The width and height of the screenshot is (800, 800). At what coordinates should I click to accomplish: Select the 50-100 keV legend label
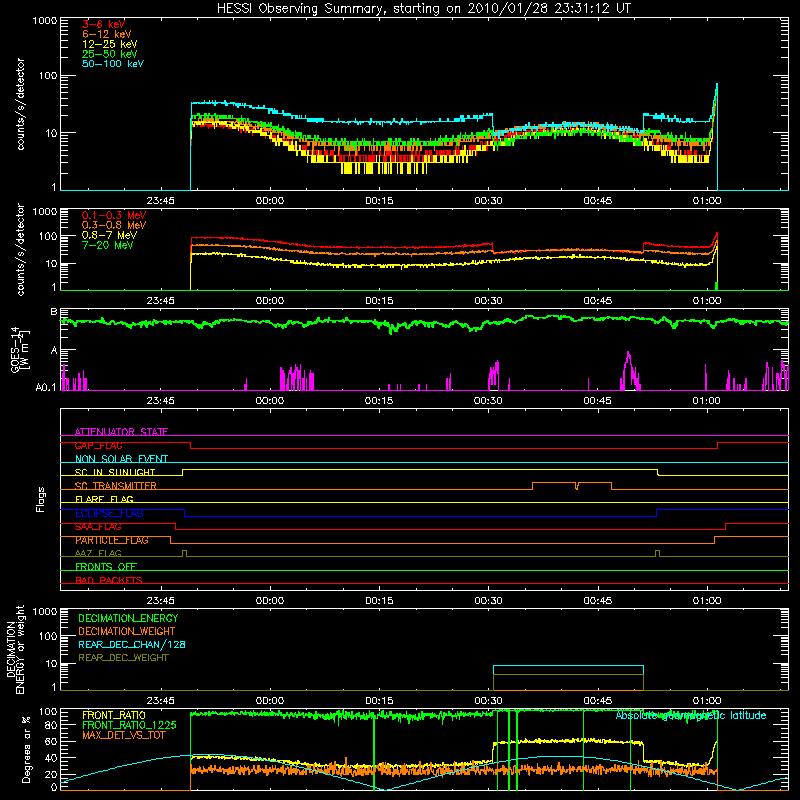[x=113, y=64]
